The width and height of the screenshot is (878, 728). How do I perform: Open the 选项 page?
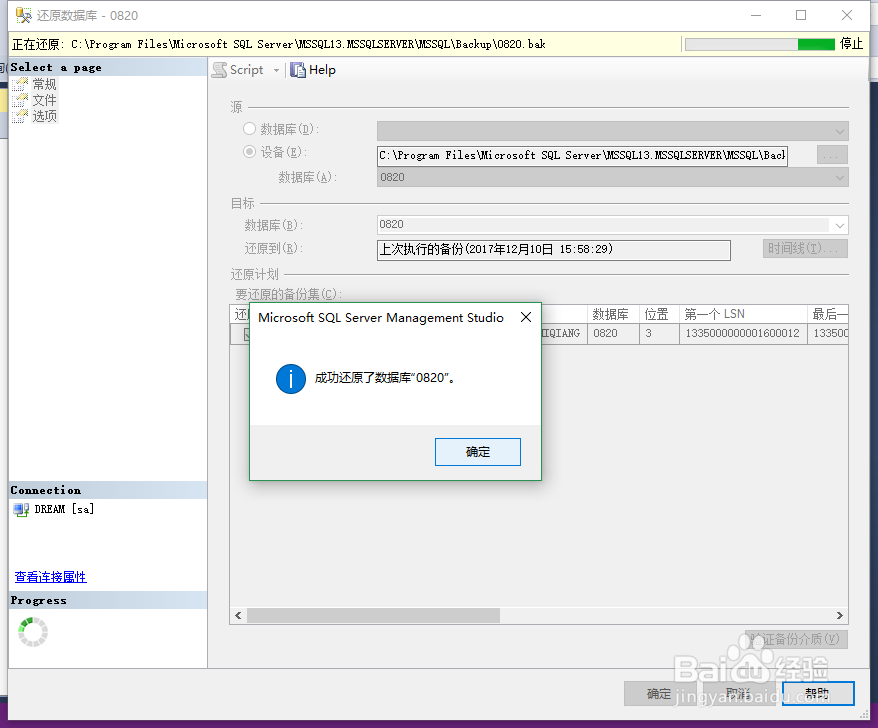(x=44, y=116)
